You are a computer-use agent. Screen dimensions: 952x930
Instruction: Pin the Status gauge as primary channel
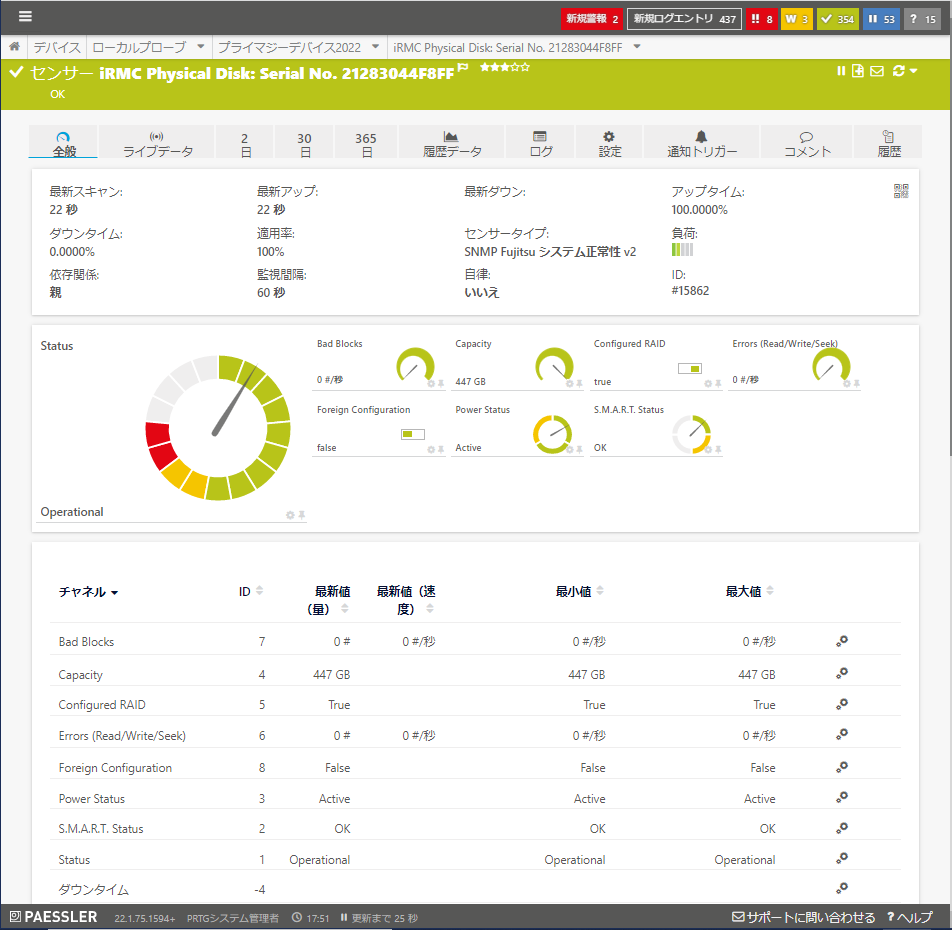[x=302, y=515]
